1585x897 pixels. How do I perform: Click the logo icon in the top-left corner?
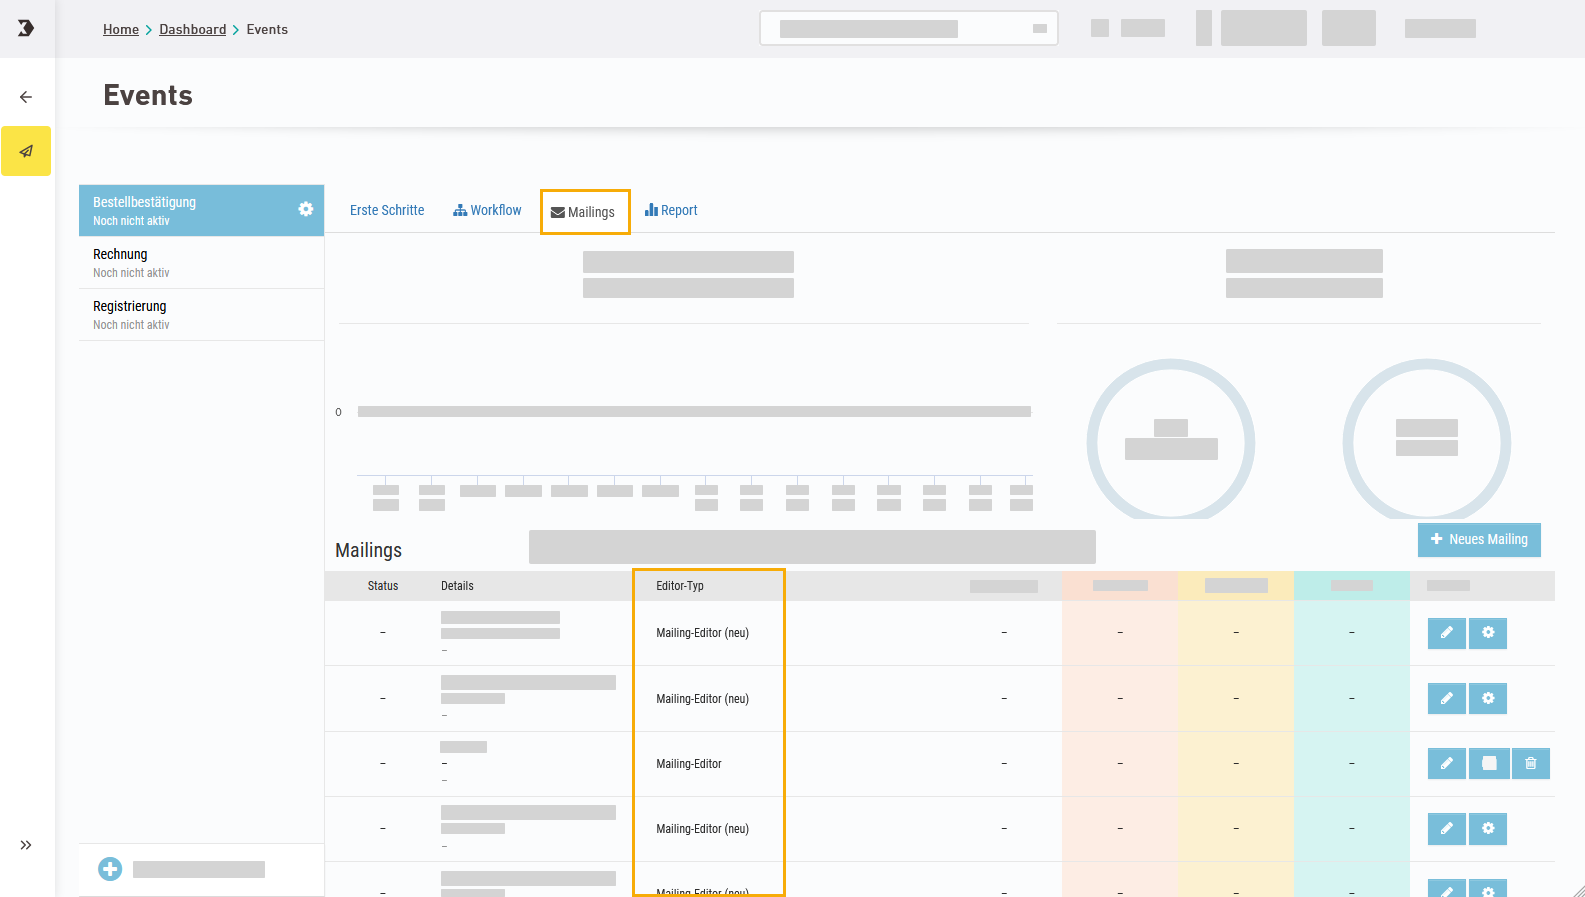[26, 28]
